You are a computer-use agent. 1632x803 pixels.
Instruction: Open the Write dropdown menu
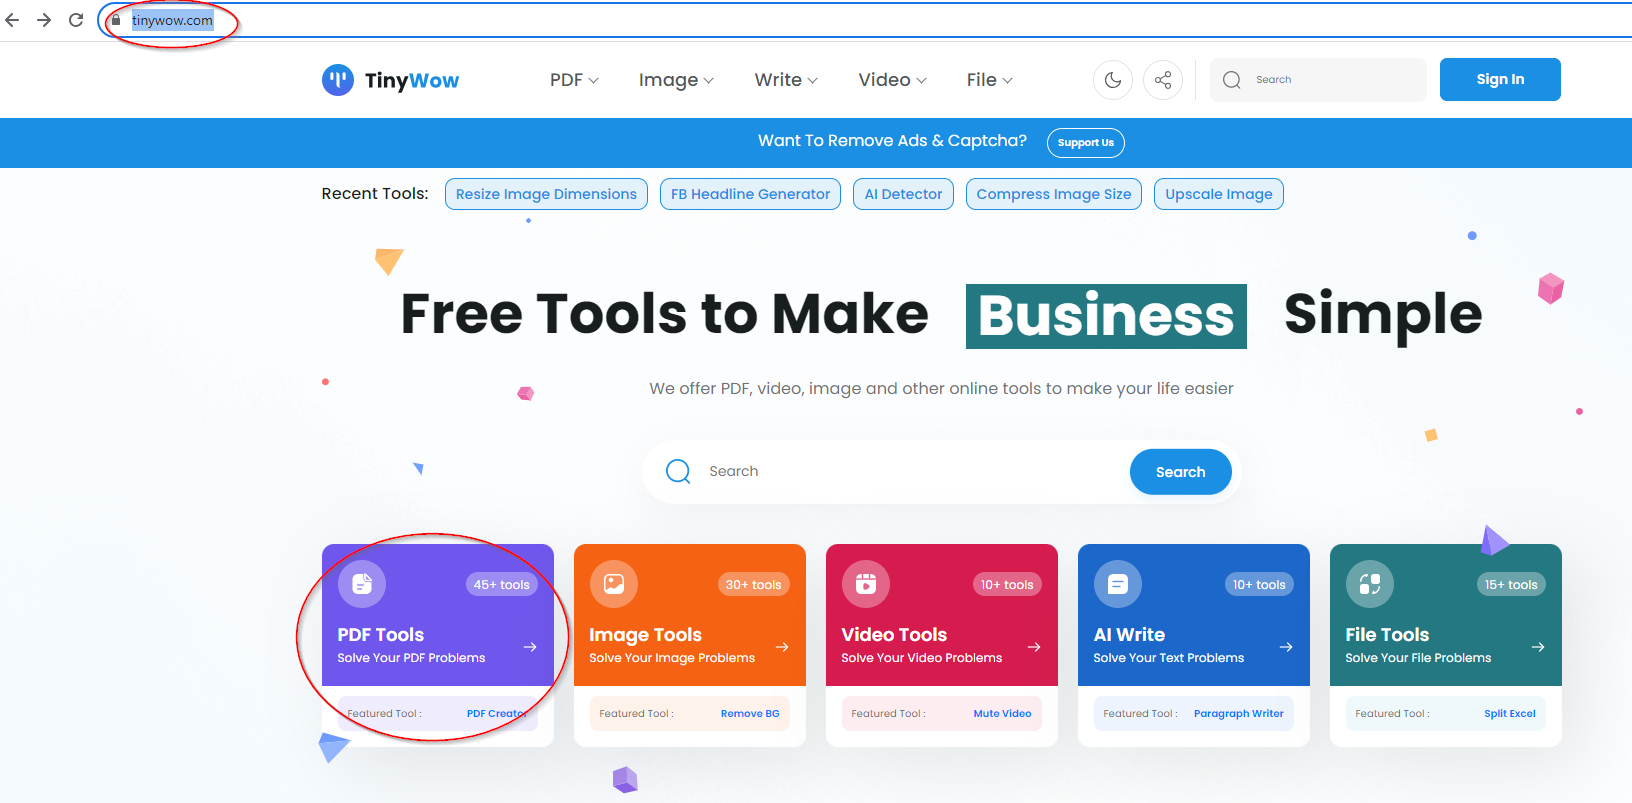786,80
